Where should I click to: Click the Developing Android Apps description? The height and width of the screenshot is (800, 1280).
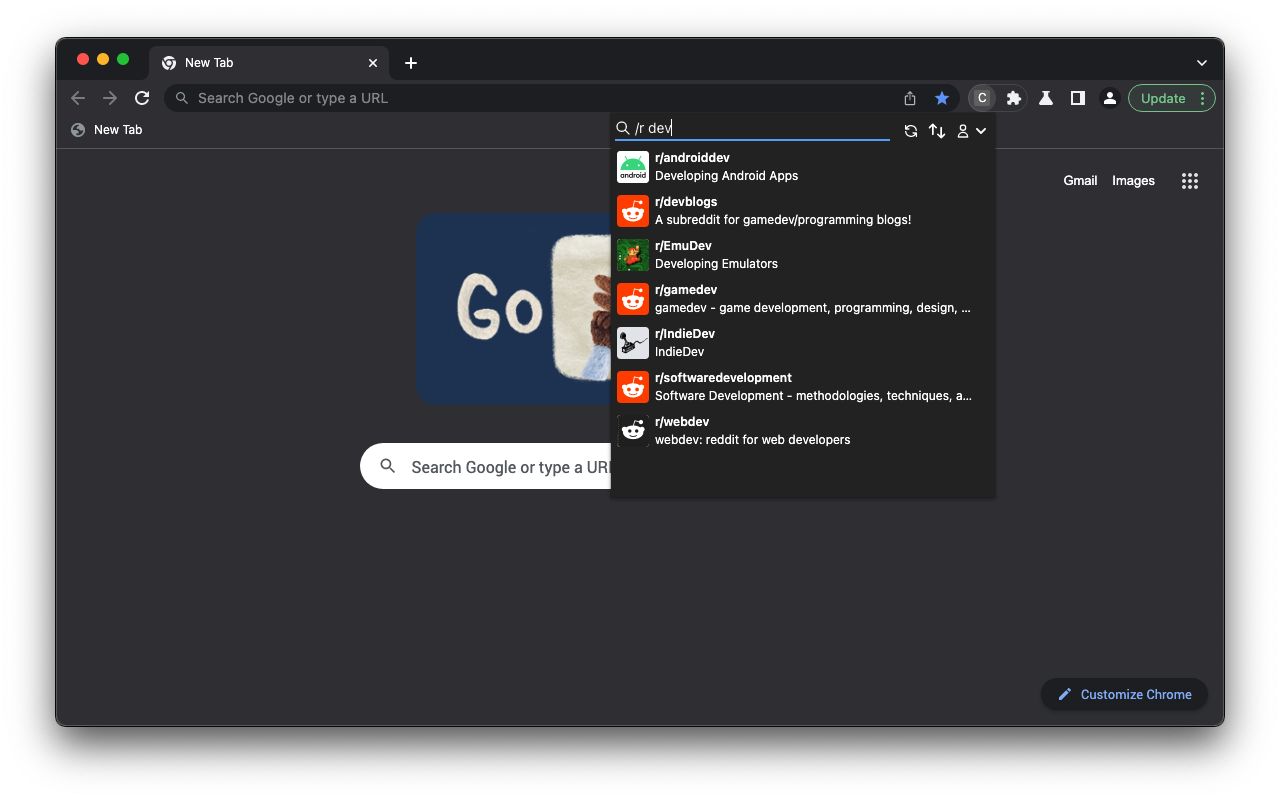727,176
